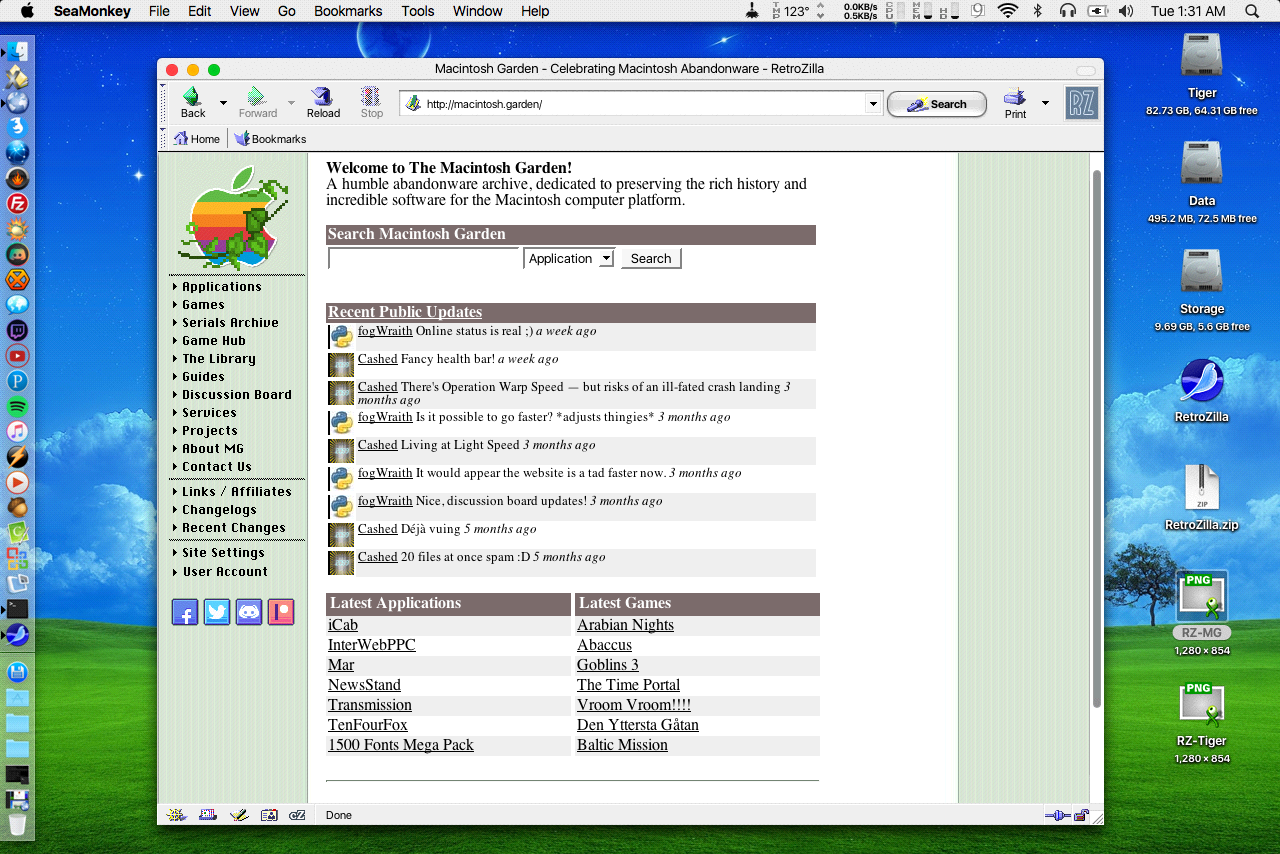Launch Terminal from the Dock
Screen dimensions: 1280x854
point(17,609)
